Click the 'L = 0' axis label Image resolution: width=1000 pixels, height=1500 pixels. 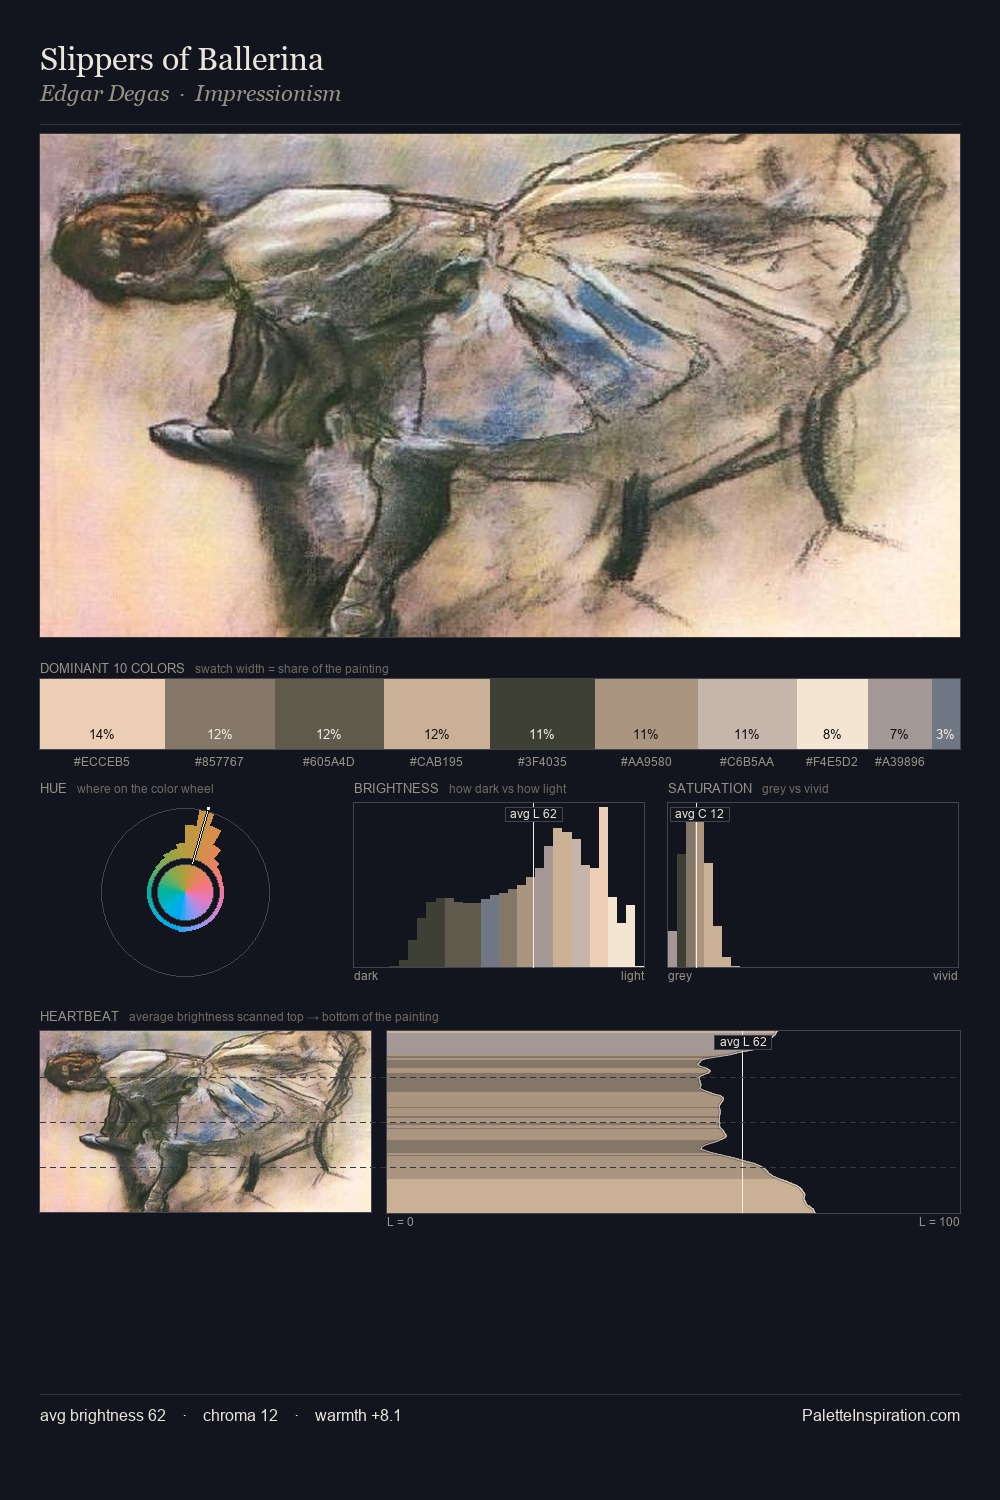(400, 1222)
